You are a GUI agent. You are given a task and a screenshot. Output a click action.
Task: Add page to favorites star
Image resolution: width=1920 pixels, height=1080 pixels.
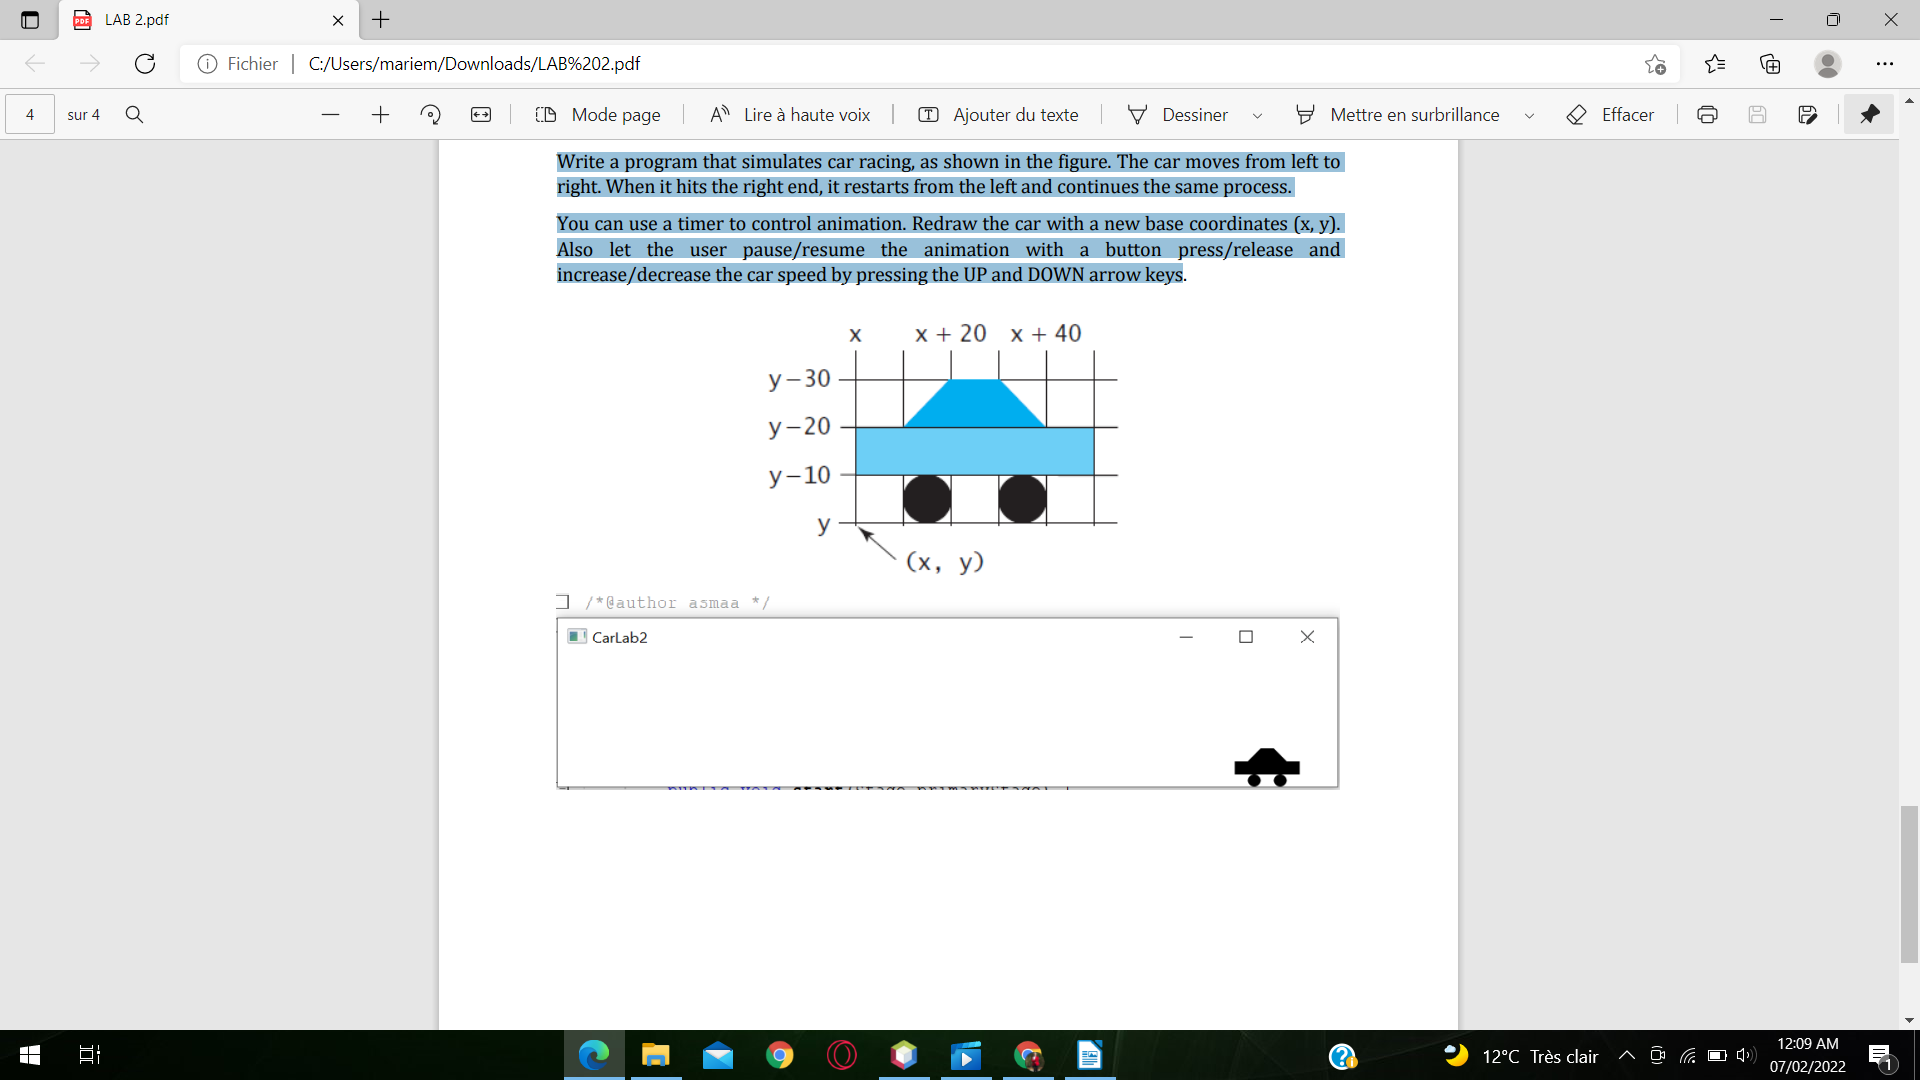[x=1655, y=64]
